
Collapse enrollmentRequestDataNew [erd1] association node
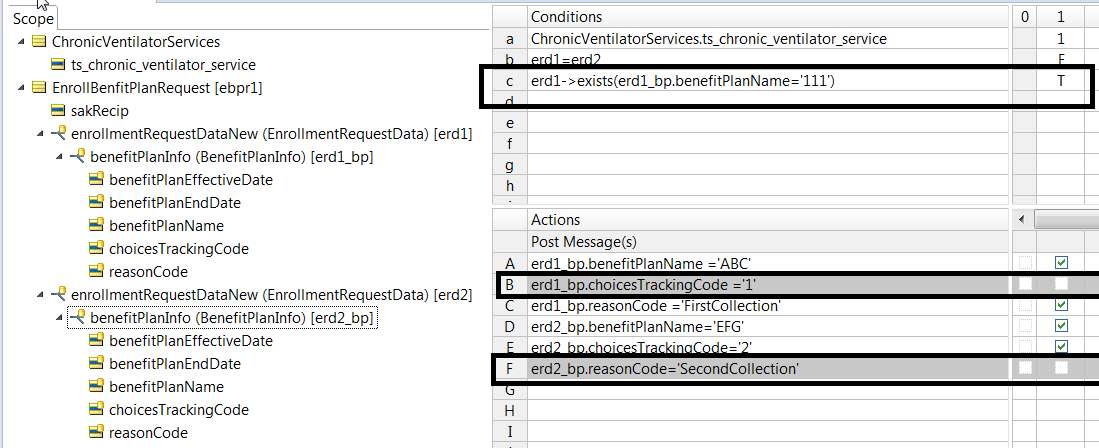pyautogui.click(x=41, y=133)
